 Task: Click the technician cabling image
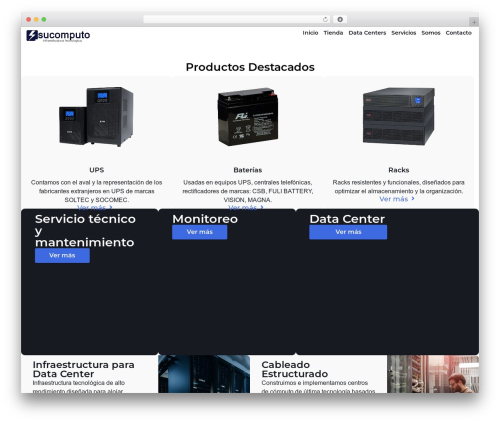[x=433, y=374]
